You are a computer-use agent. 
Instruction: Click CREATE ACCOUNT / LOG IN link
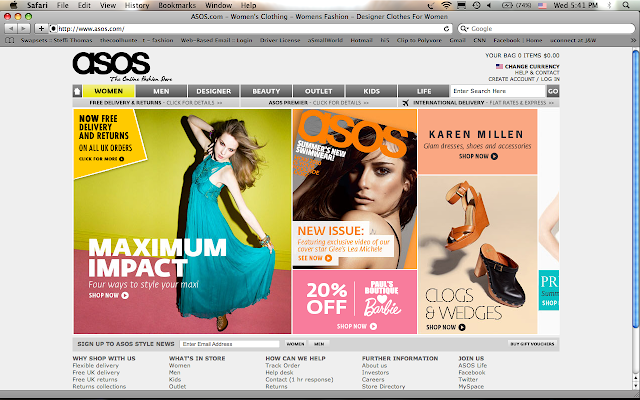pos(524,79)
